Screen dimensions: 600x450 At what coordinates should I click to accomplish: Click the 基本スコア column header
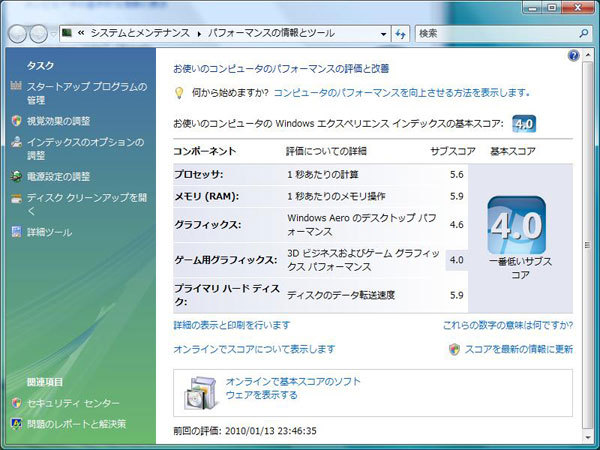pyautogui.click(x=513, y=151)
